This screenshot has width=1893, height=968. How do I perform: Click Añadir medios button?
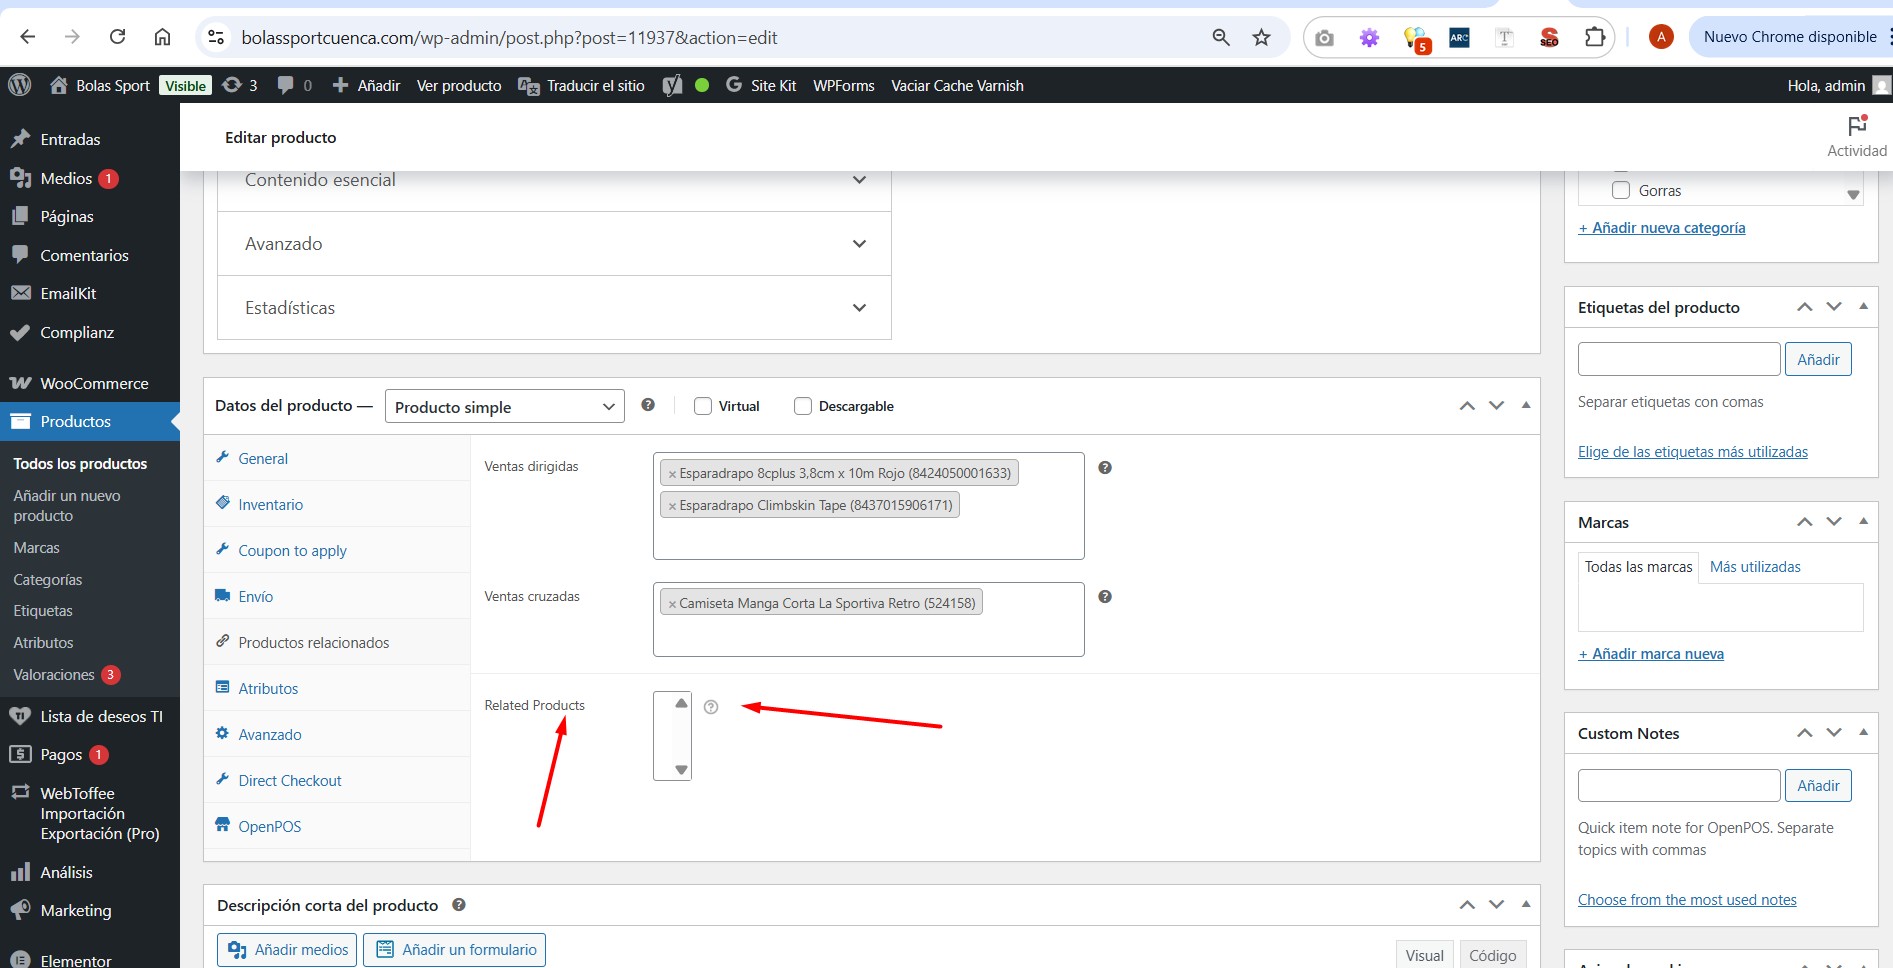287,949
